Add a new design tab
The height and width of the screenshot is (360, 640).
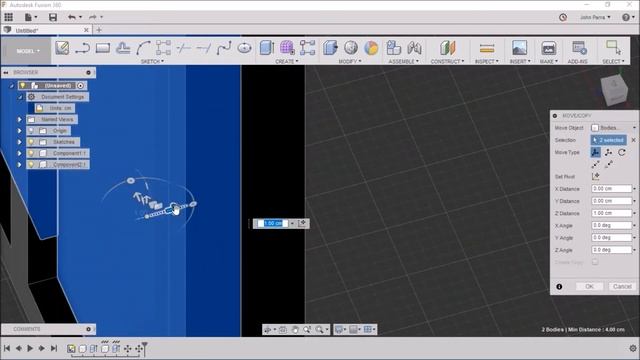(99, 30)
